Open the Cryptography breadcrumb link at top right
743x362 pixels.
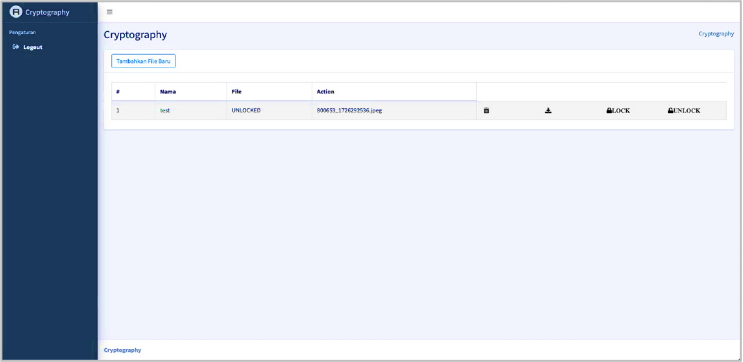click(x=716, y=34)
